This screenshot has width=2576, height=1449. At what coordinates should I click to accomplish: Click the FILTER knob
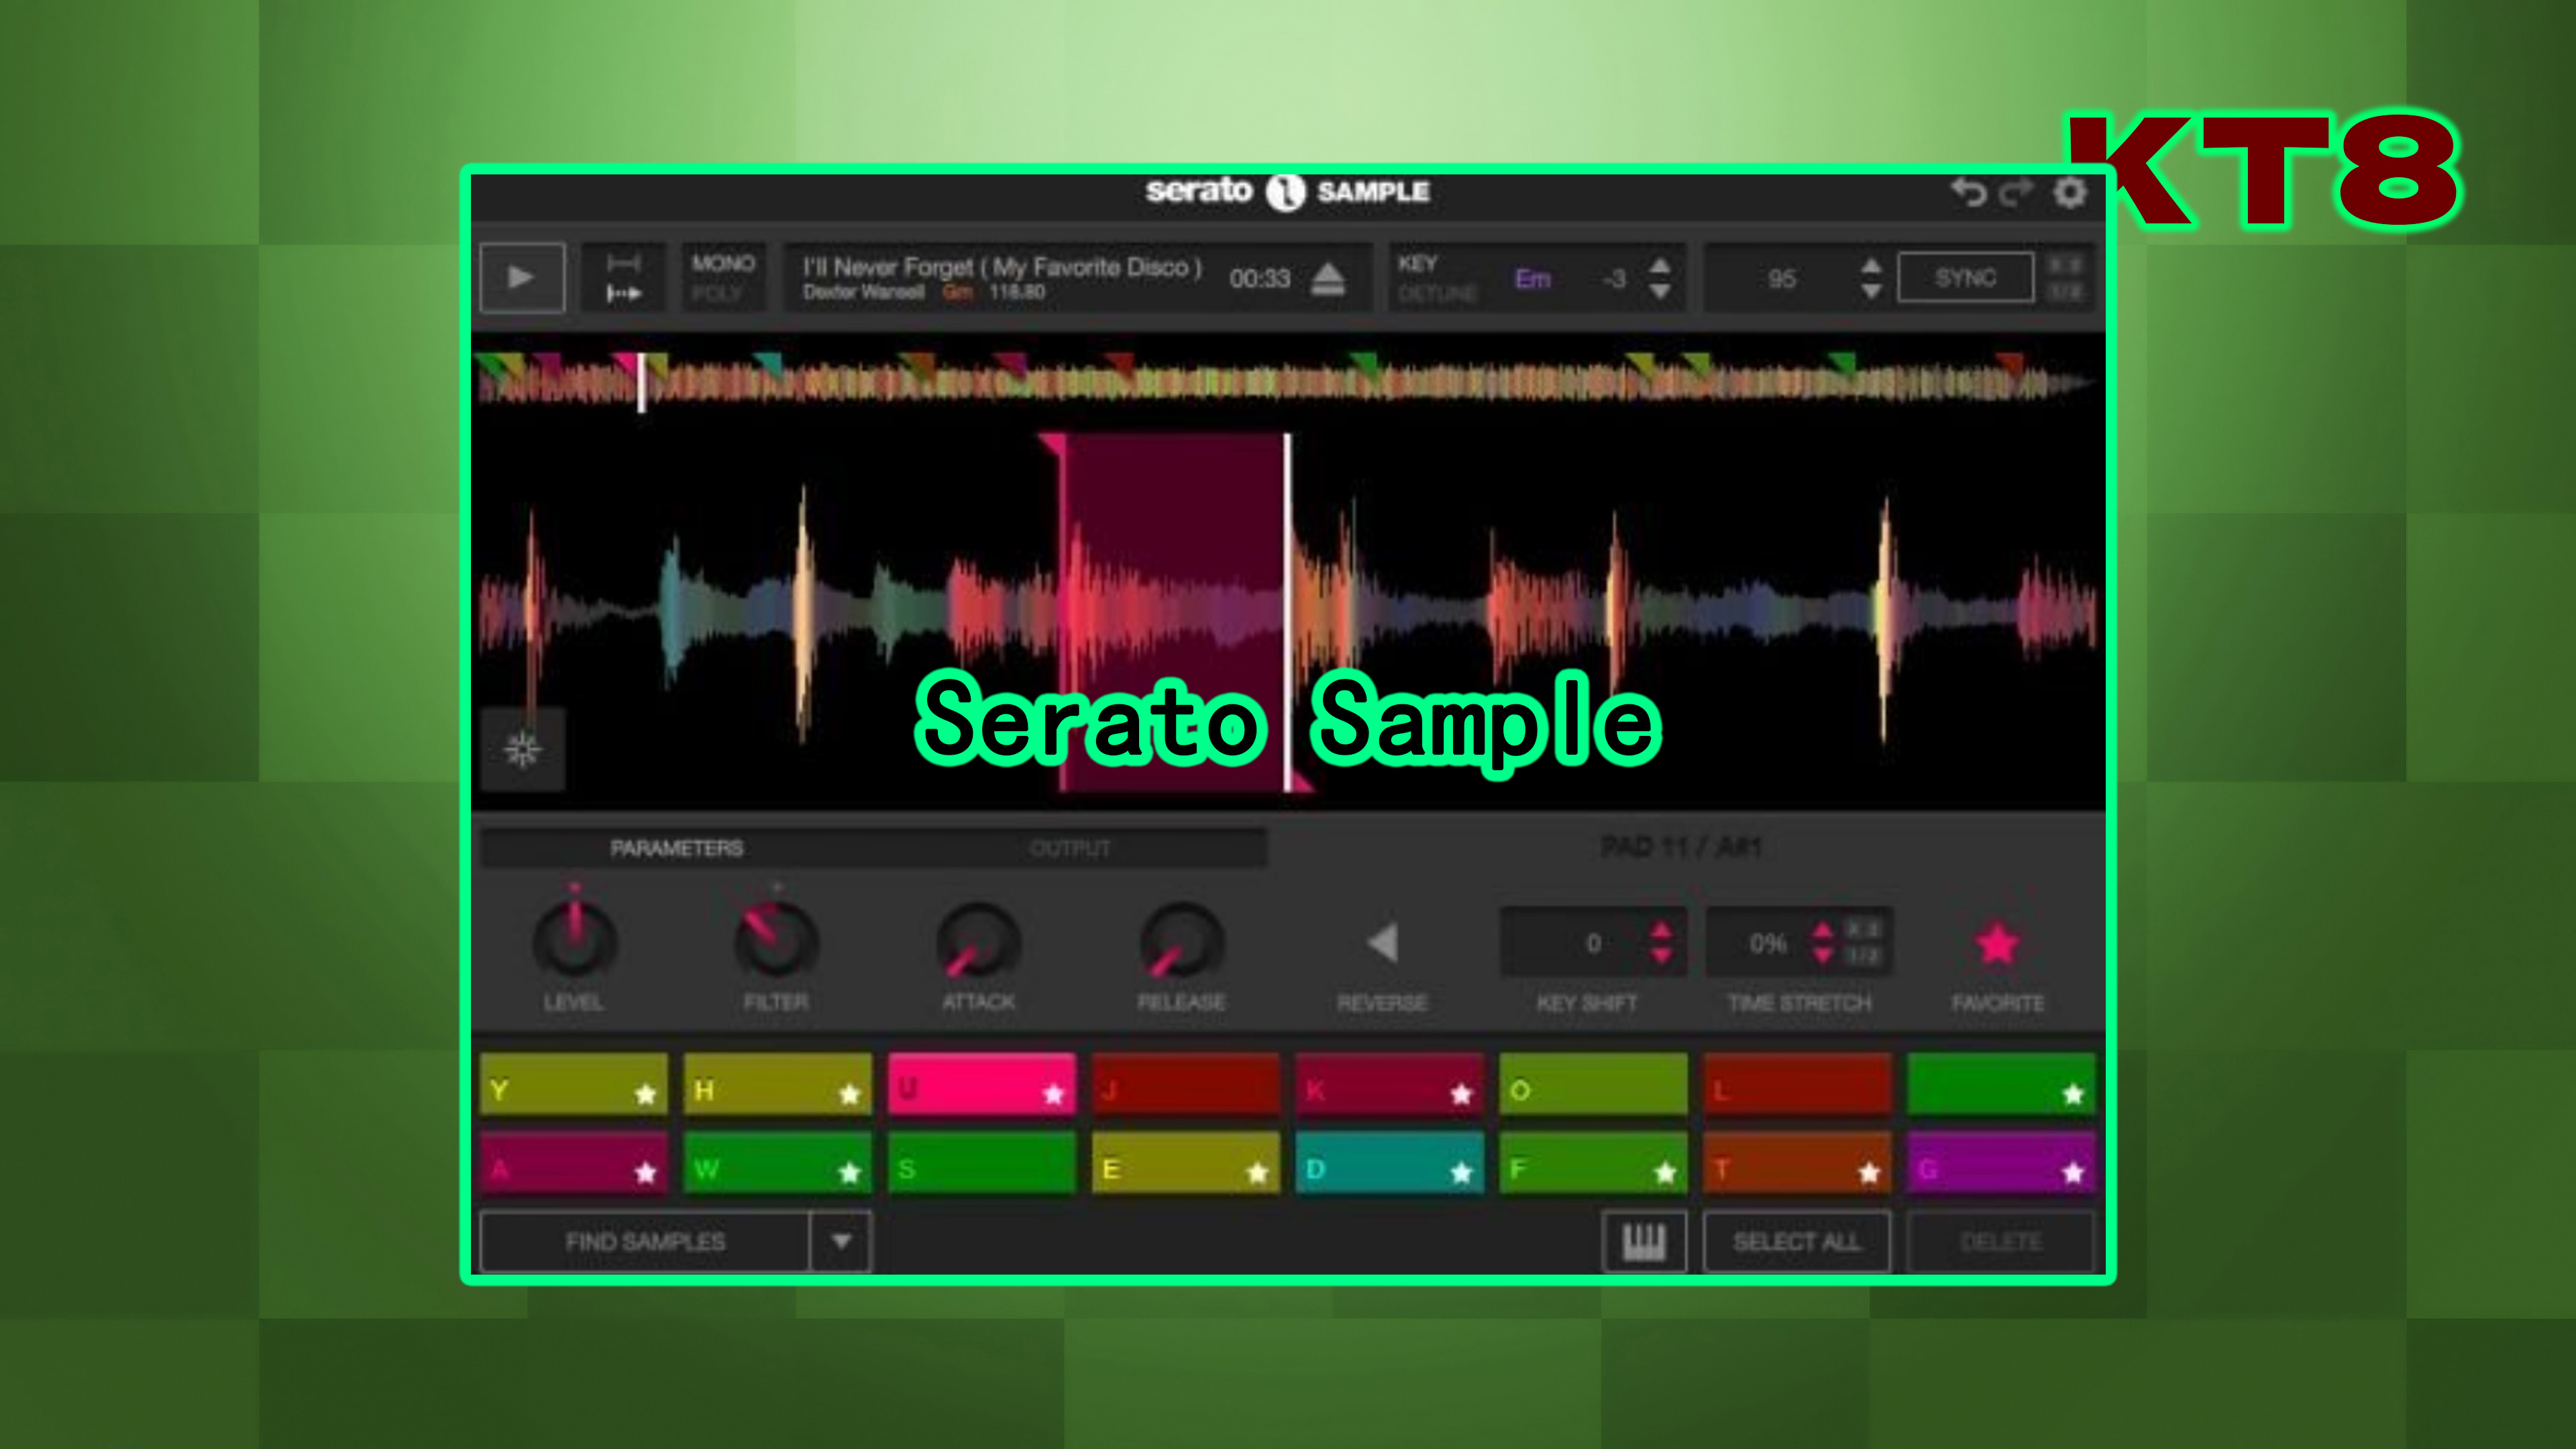coord(776,940)
